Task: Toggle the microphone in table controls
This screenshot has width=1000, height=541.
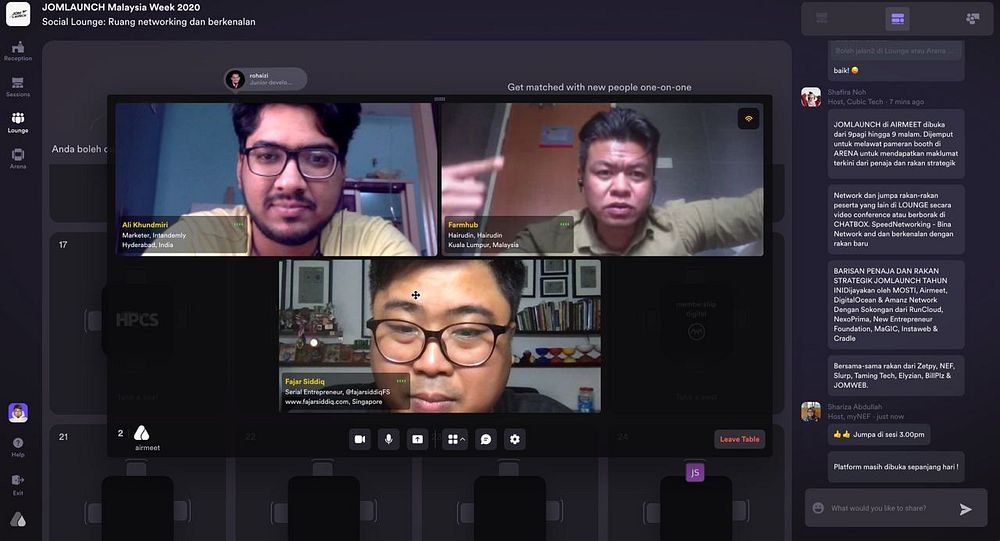Action: pyautogui.click(x=388, y=439)
